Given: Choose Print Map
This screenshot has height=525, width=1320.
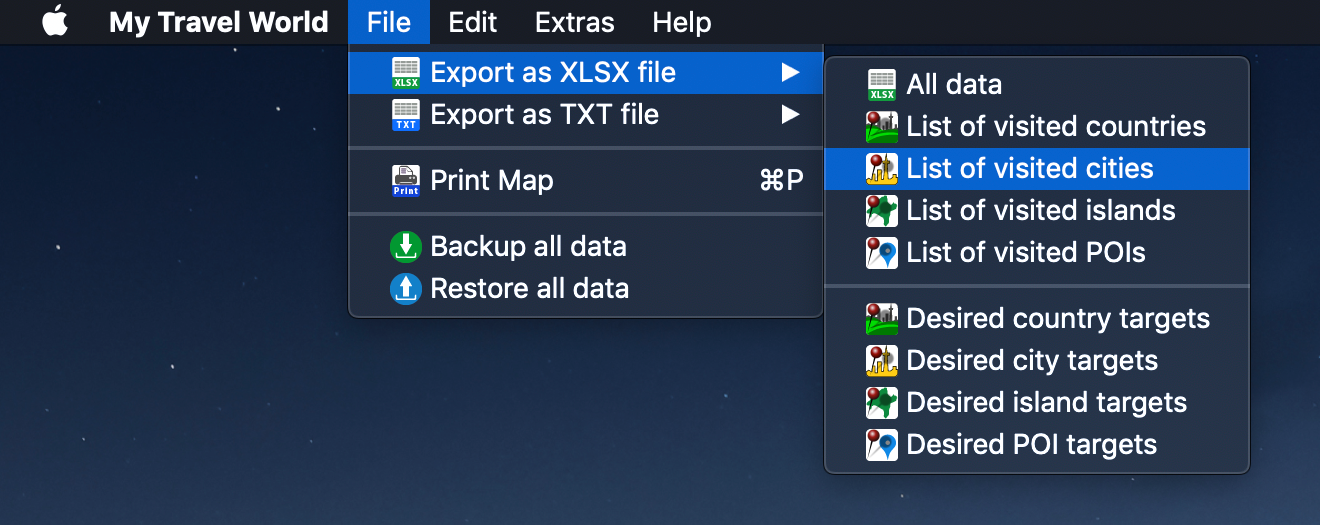Looking at the screenshot, I should click(x=586, y=181).
